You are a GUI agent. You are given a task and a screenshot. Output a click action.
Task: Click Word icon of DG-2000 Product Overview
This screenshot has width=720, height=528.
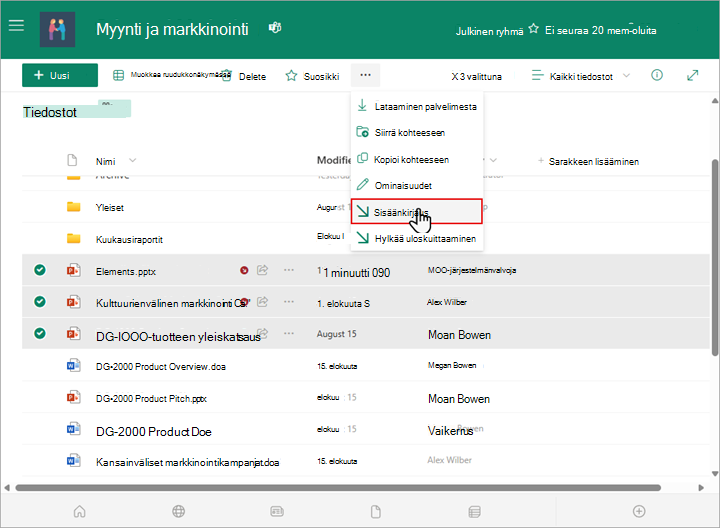click(x=73, y=365)
